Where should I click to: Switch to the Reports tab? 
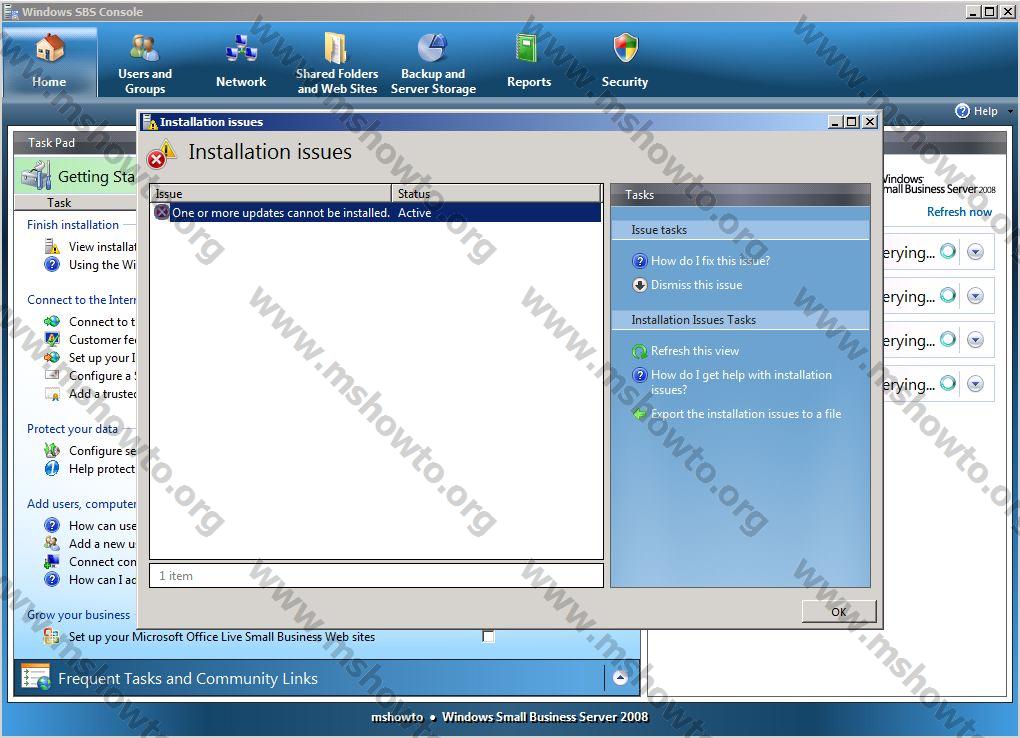click(x=528, y=63)
